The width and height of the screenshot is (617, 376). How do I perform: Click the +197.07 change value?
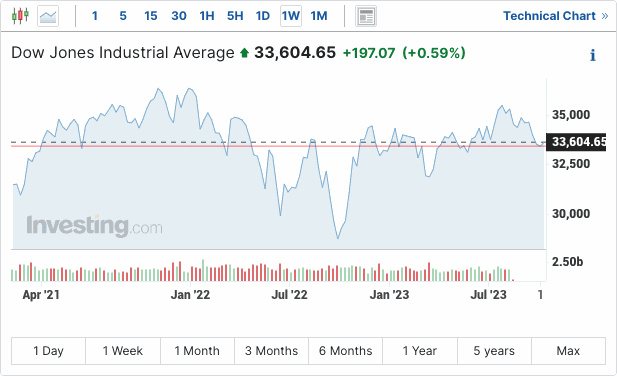[369, 53]
